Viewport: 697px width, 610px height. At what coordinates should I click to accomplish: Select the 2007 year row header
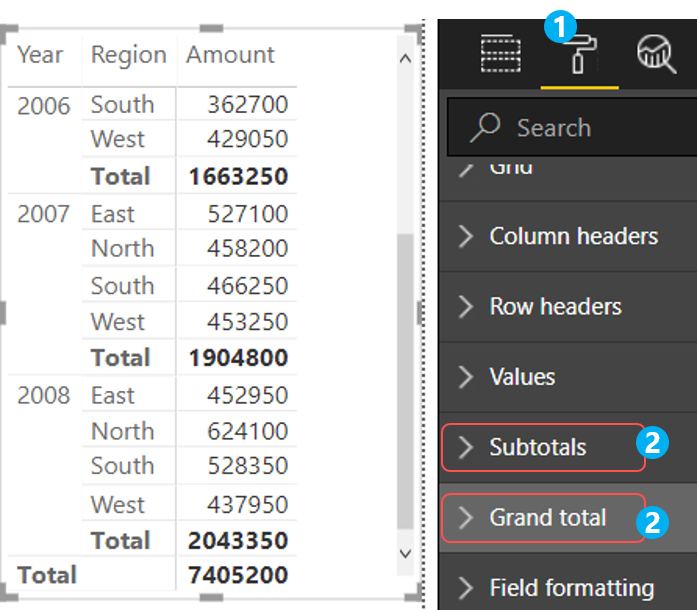point(44,214)
